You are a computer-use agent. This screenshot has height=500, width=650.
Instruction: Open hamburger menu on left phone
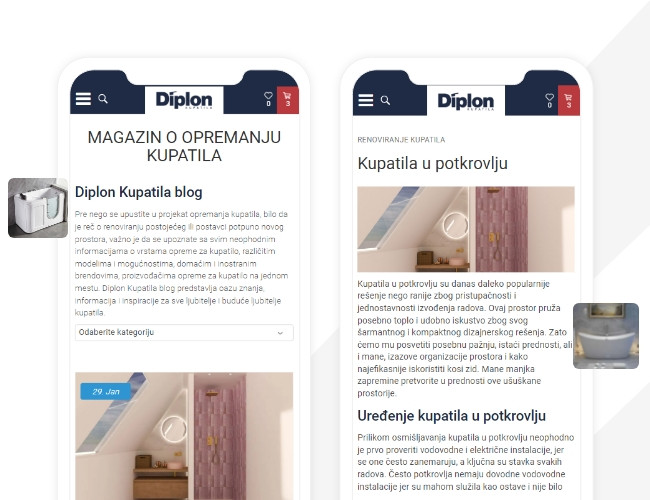pos(83,99)
